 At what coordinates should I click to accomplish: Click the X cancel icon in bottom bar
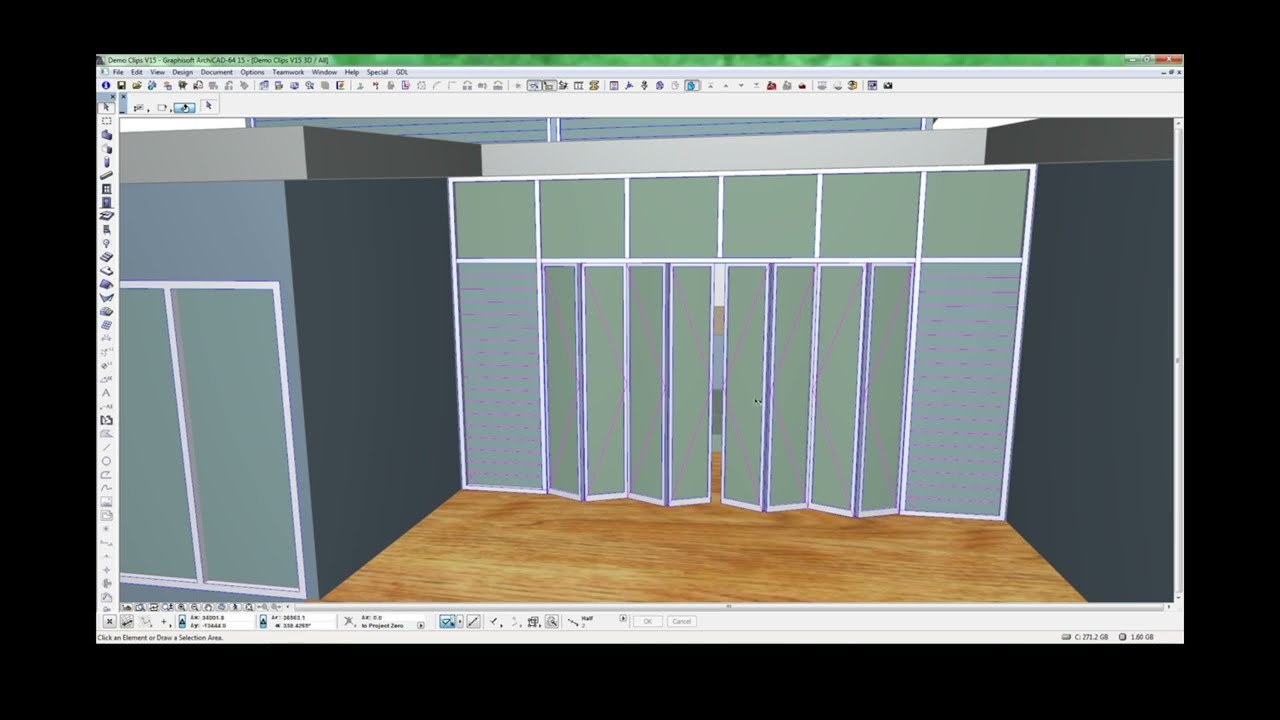[109, 621]
